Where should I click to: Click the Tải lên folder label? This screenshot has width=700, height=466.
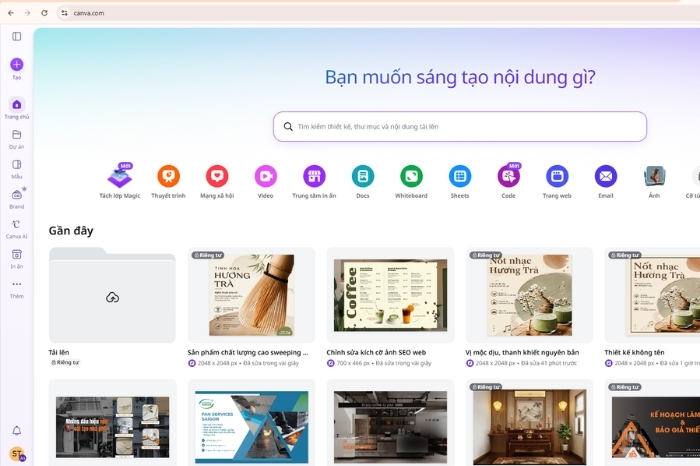pos(59,353)
